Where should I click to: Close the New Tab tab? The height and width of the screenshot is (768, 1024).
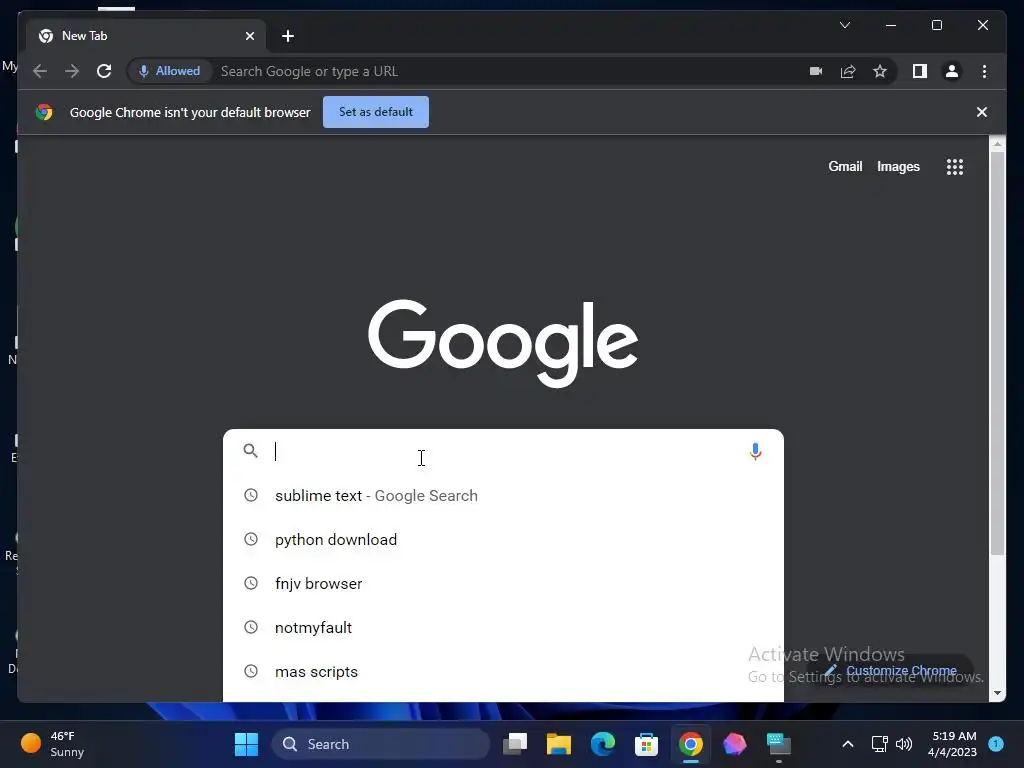(x=249, y=36)
